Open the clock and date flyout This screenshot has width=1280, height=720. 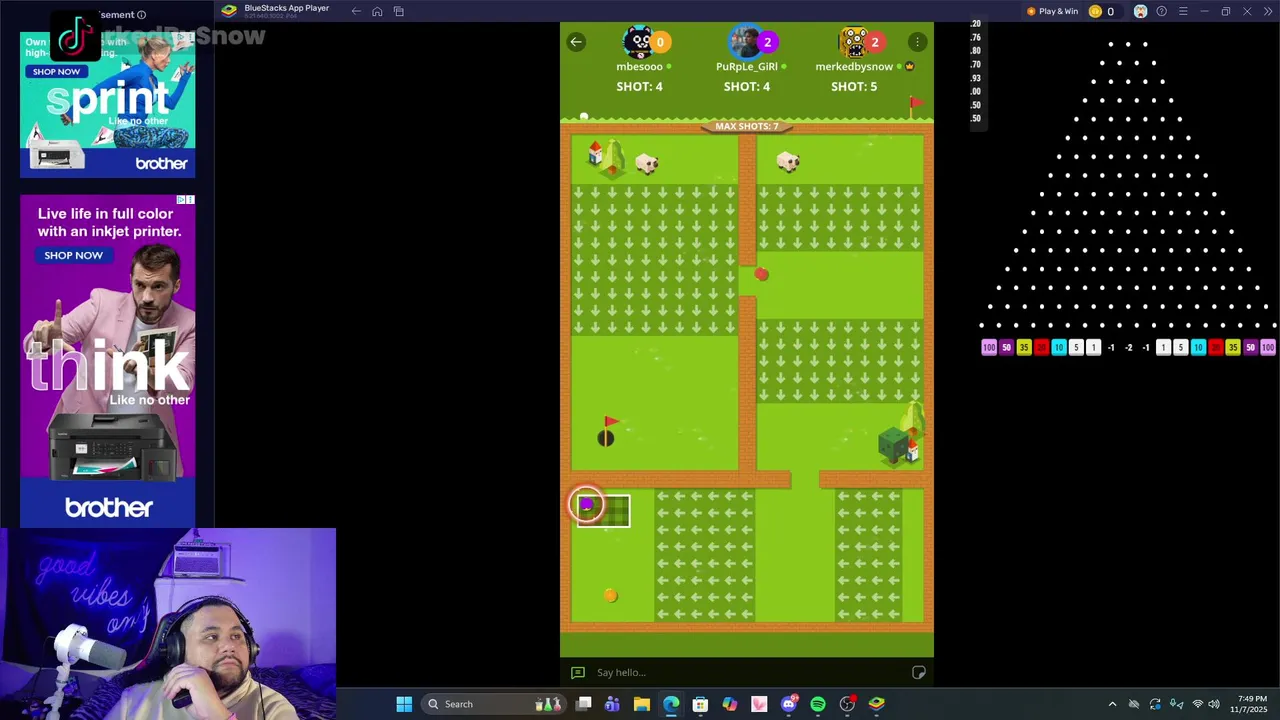1250,704
